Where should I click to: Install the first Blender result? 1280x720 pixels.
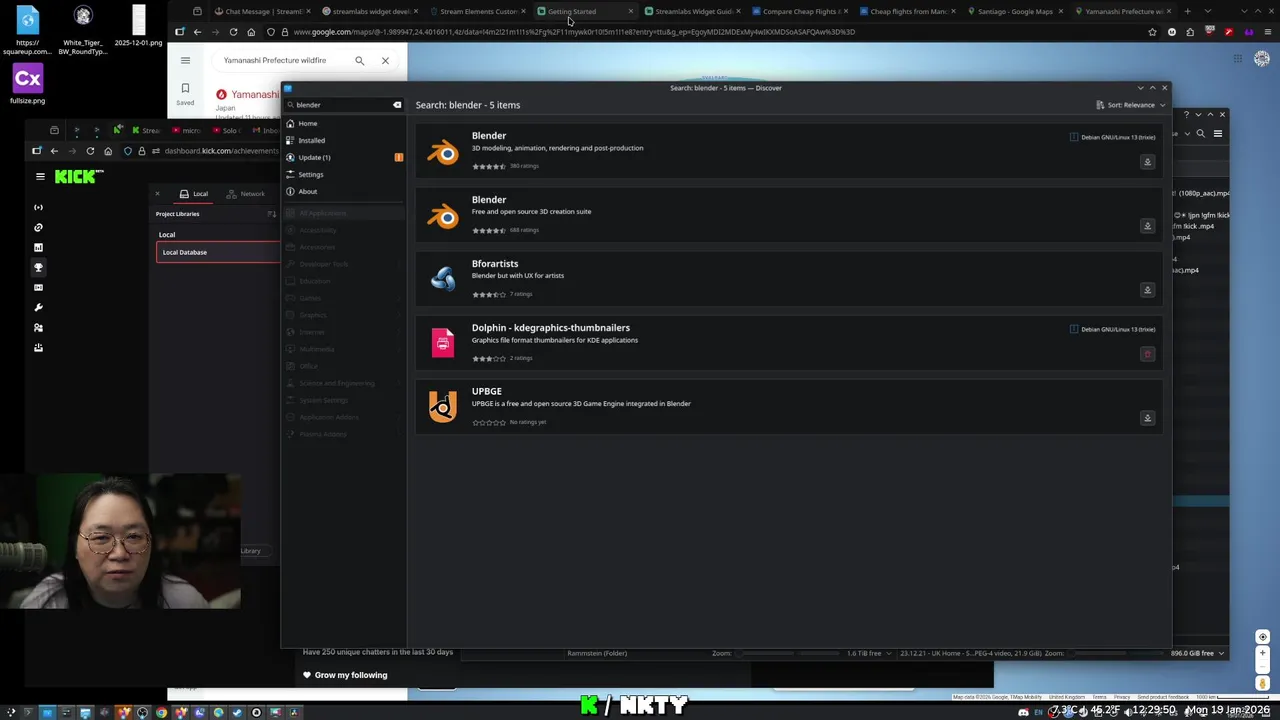click(1147, 162)
